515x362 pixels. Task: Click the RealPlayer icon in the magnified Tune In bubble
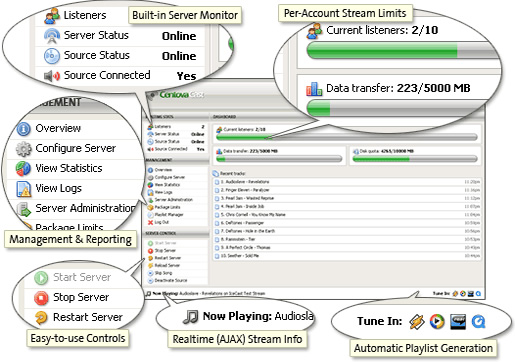pos(458,322)
